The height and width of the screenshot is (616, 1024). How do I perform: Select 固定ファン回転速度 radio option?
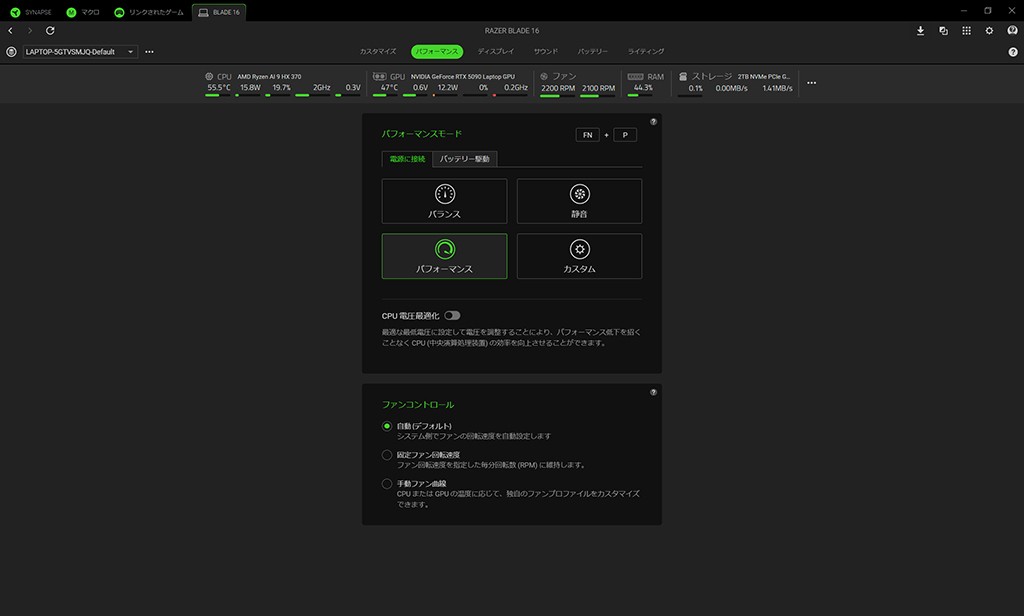tap(387, 455)
